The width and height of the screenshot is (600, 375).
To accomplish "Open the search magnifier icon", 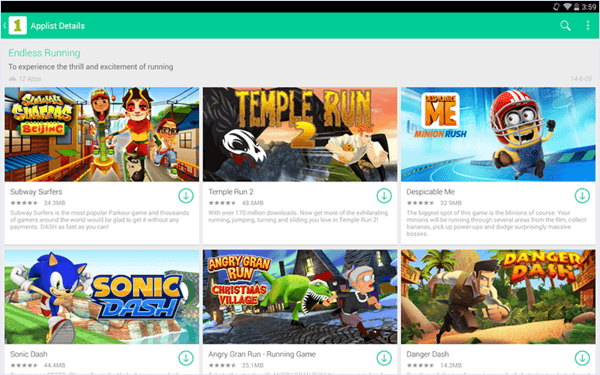I will [565, 26].
